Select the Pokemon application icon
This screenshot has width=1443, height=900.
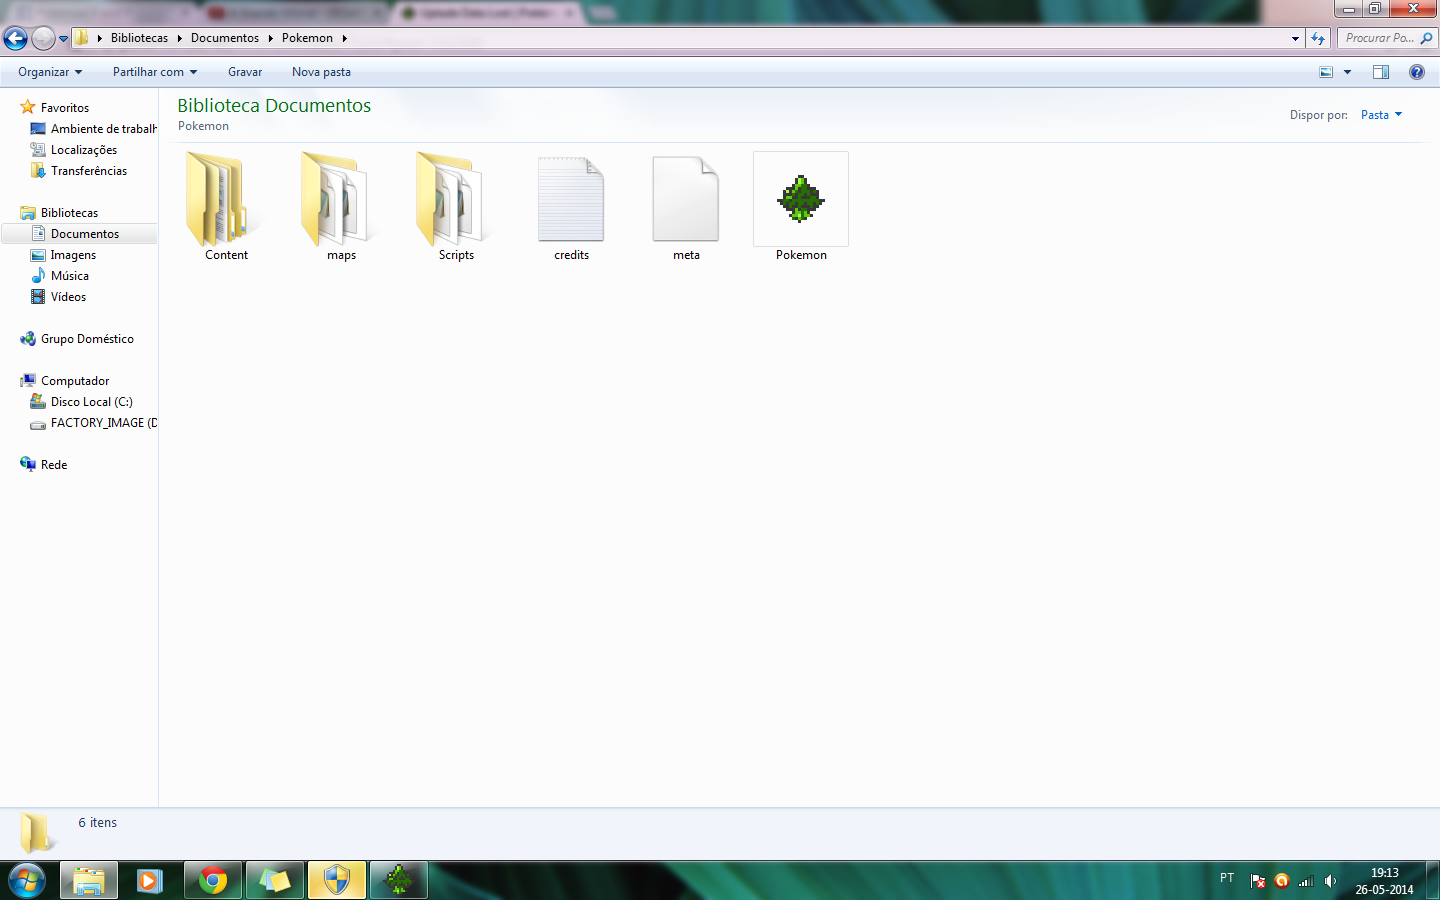tap(801, 199)
